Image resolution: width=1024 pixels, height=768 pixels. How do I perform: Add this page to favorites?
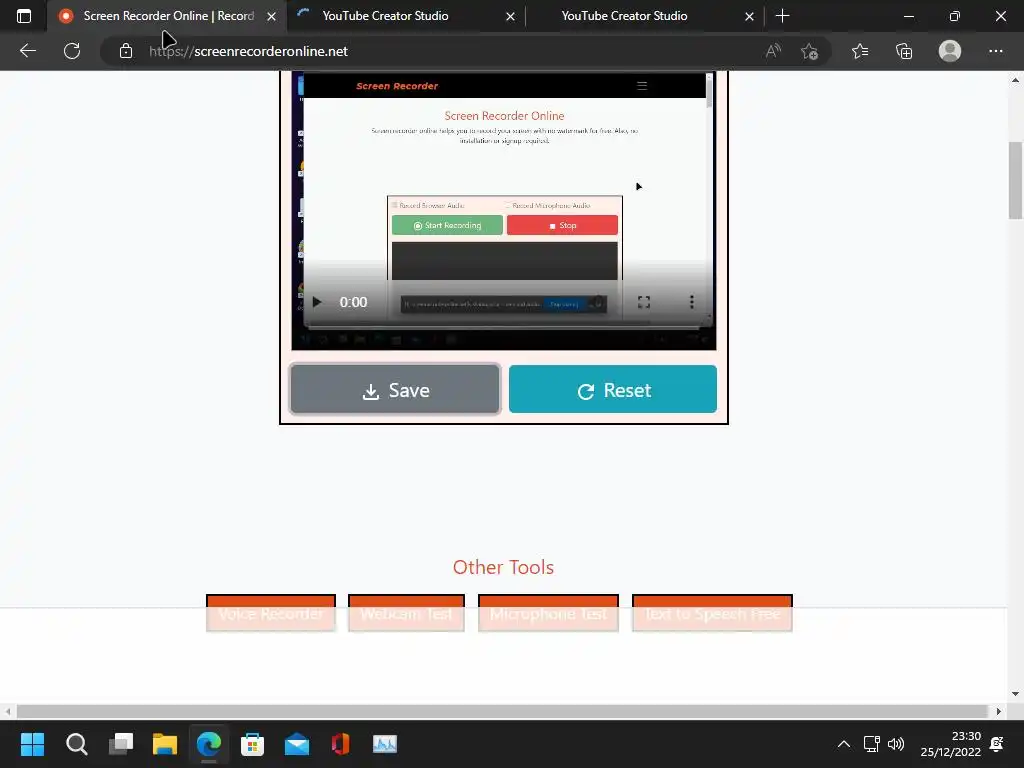tap(810, 51)
